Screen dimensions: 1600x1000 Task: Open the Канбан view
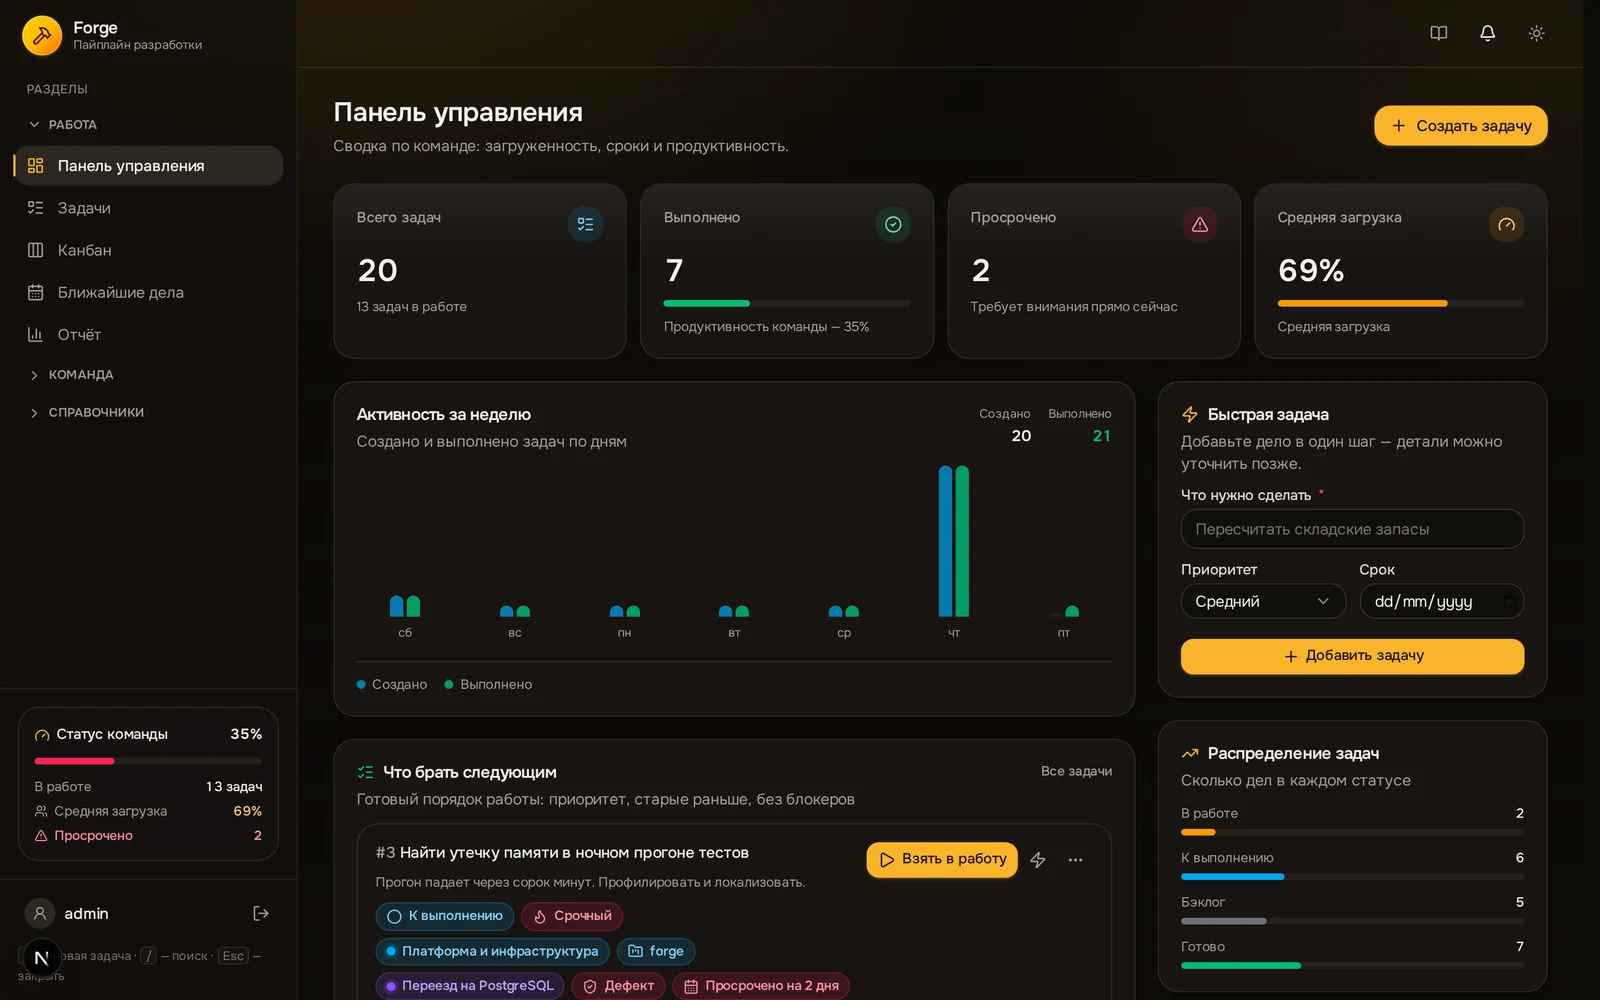pos(148,250)
